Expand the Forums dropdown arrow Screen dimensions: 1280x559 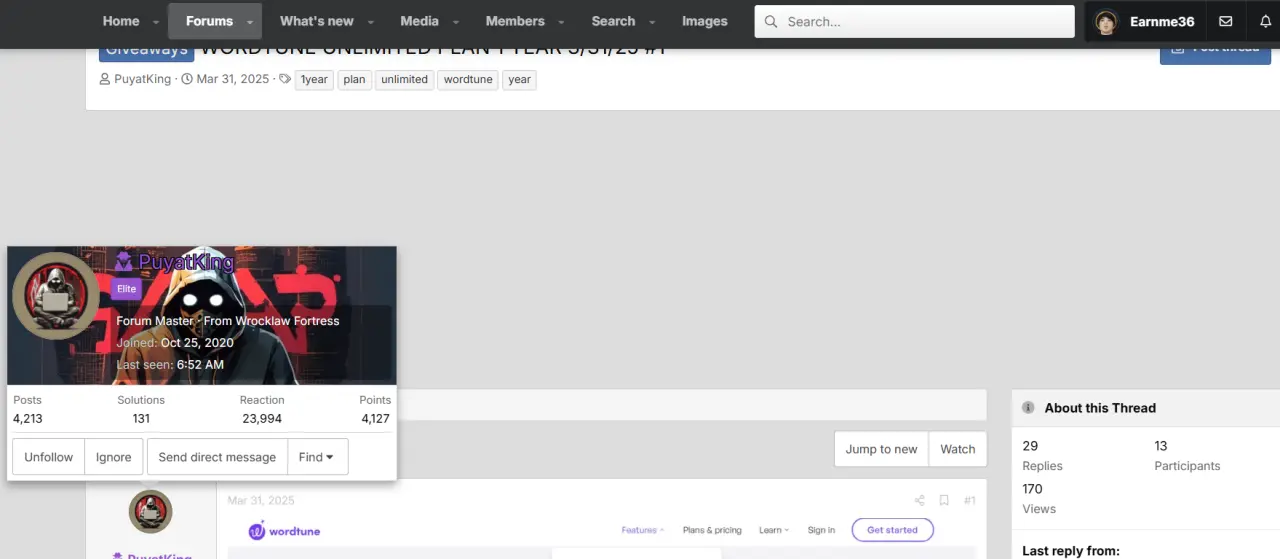pyautogui.click(x=250, y=22)
